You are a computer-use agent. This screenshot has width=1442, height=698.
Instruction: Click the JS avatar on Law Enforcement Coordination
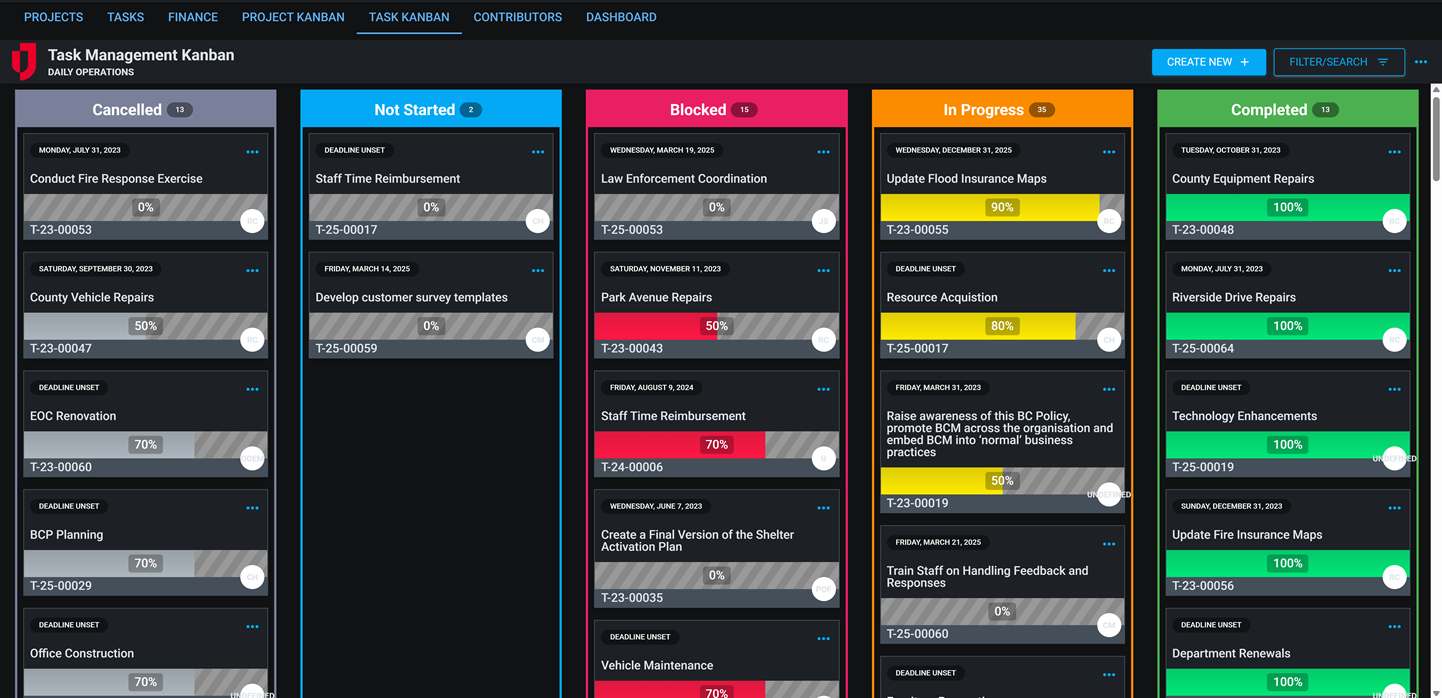point(823,220)
